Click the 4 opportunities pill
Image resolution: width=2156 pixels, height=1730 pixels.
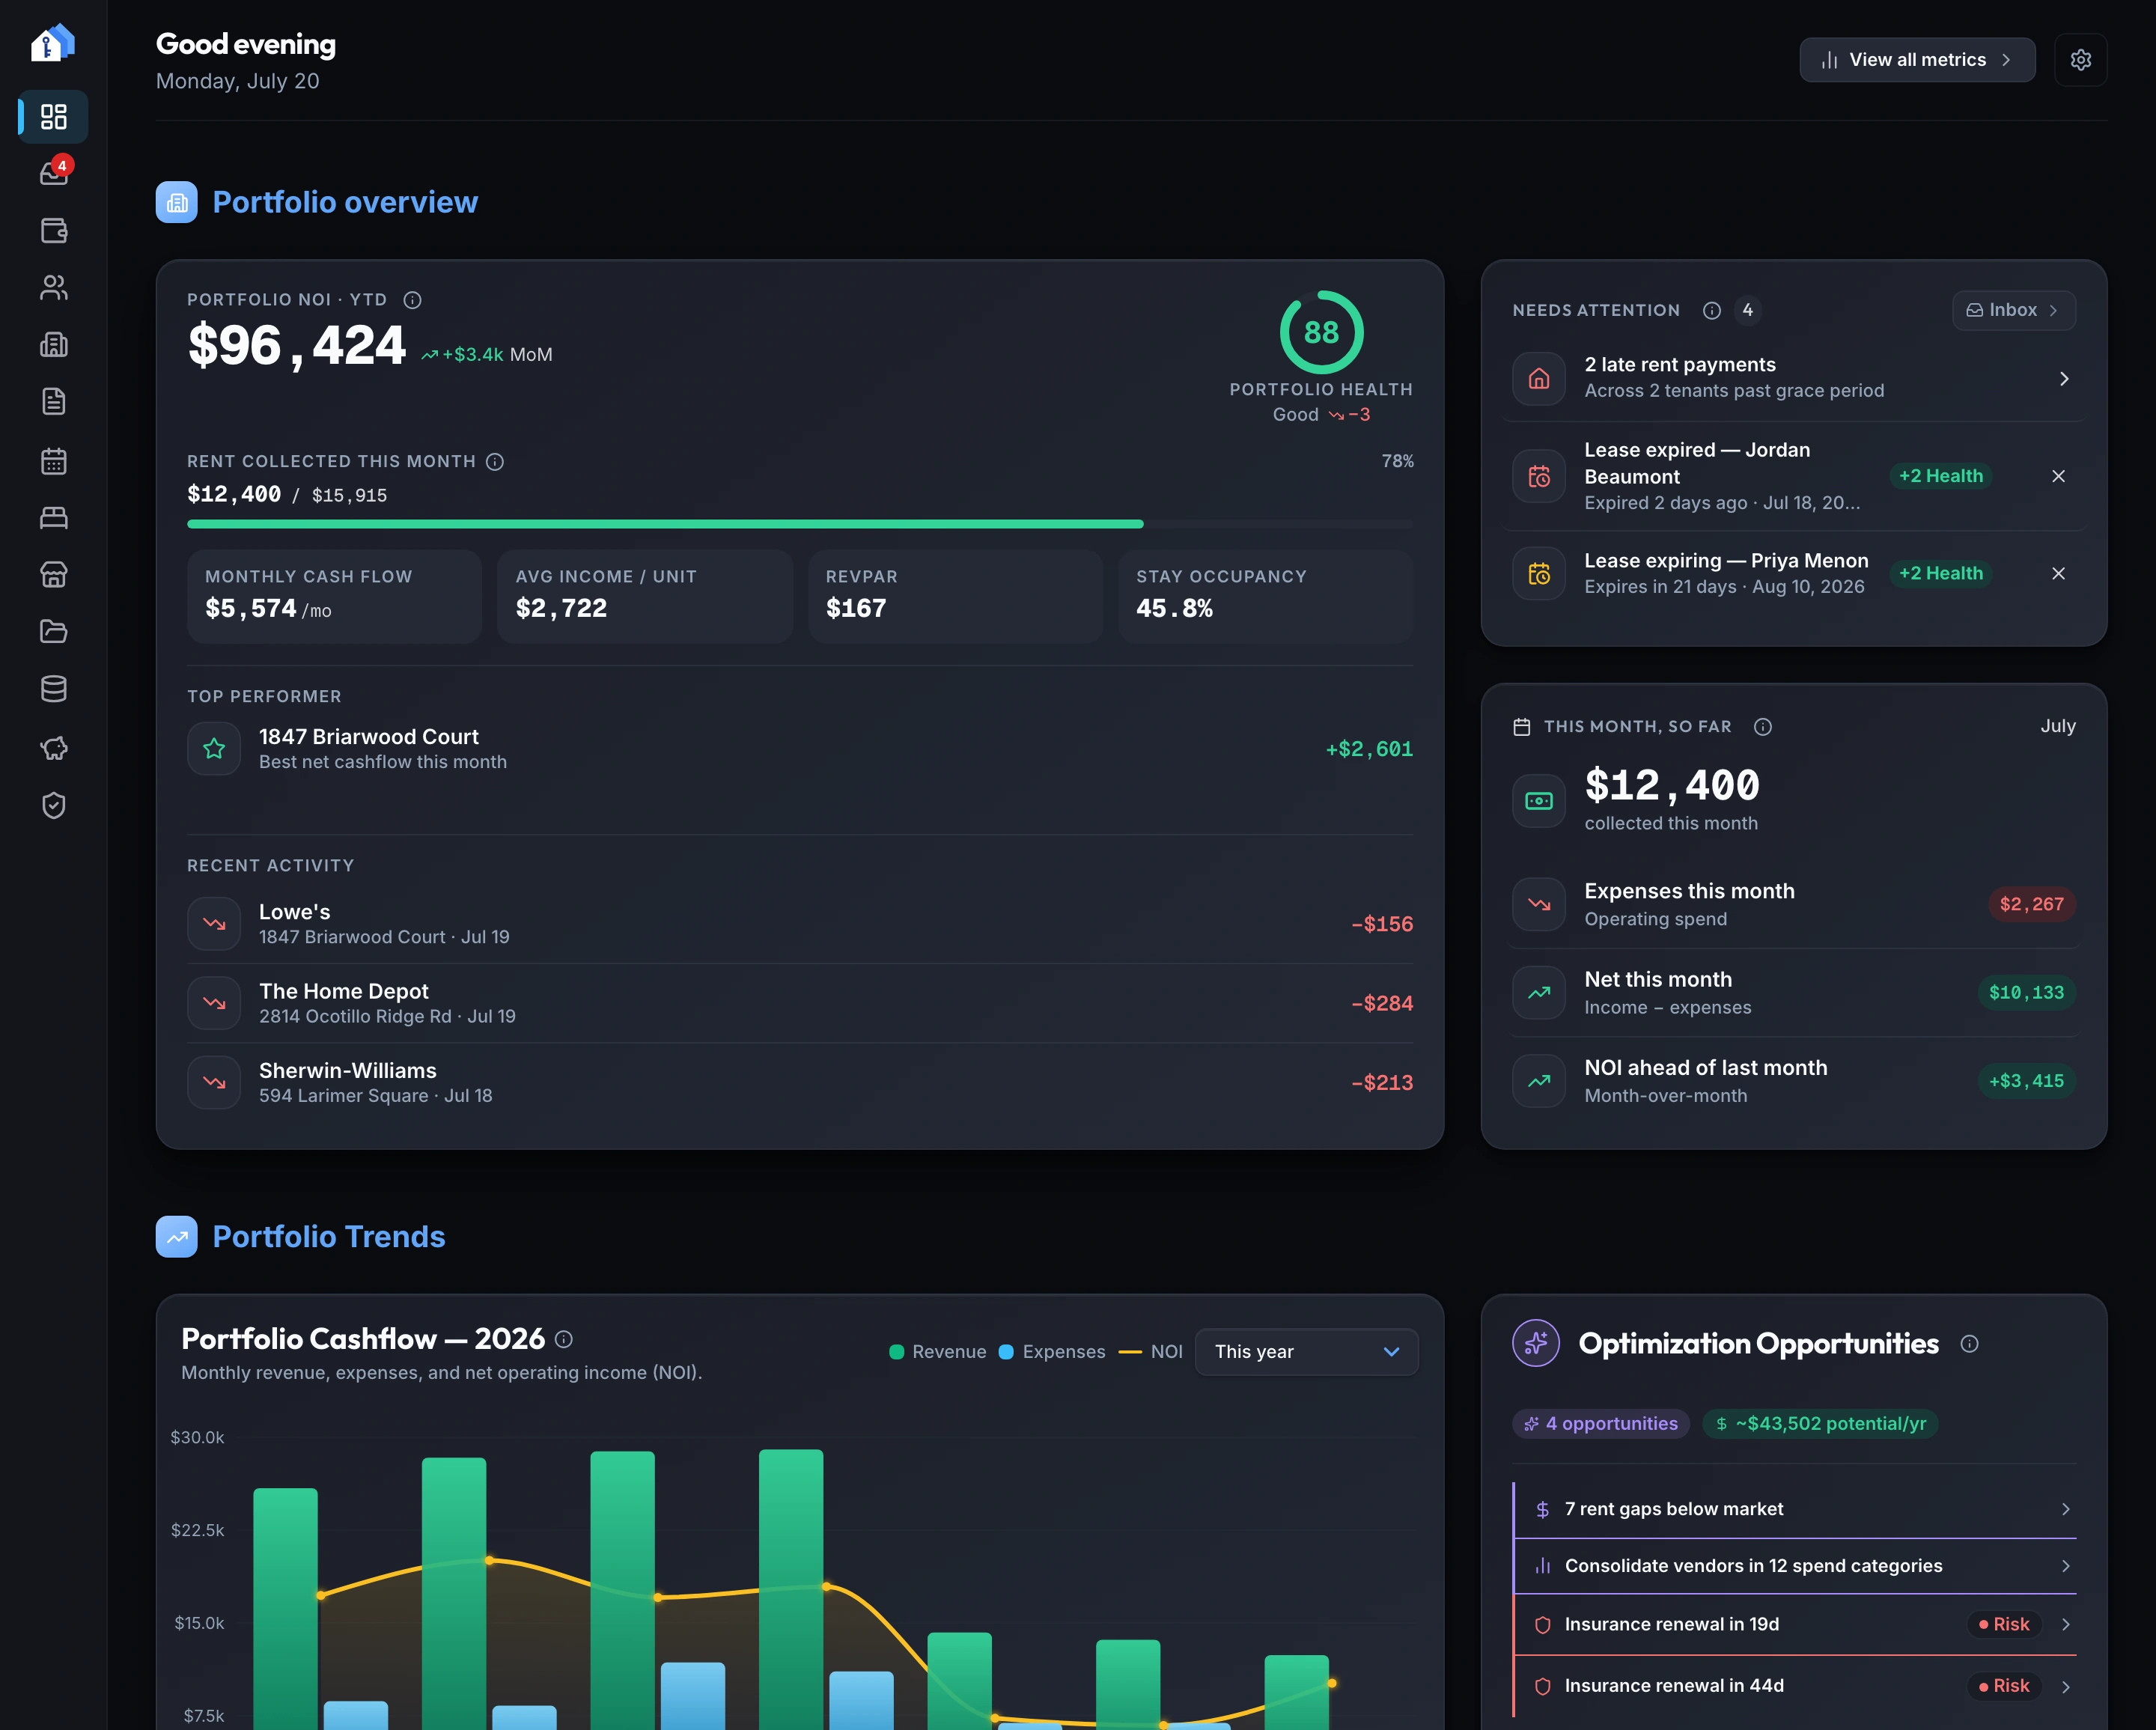(1601, 1424)
